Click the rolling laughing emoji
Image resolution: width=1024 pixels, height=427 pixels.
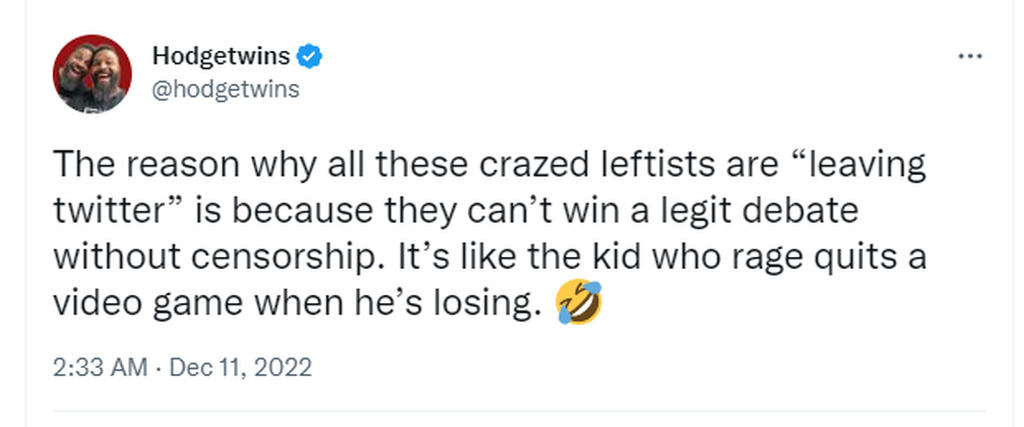click(x=579, y=304)
